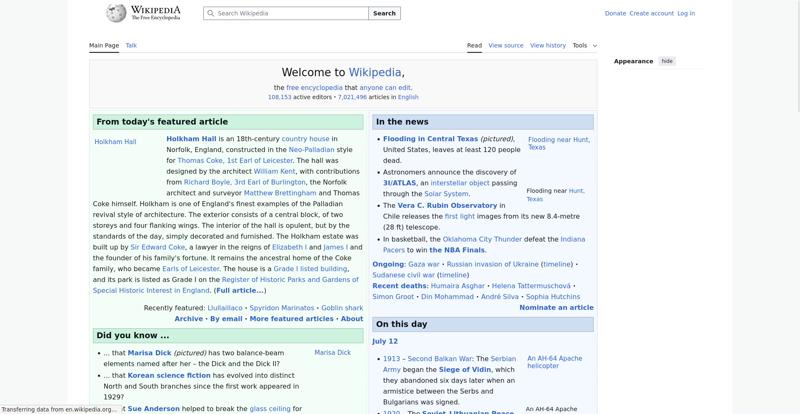Image resolution: width=800 pixels, height=414 pixels.
Task: Click the By email link
Action: (226, 319)
